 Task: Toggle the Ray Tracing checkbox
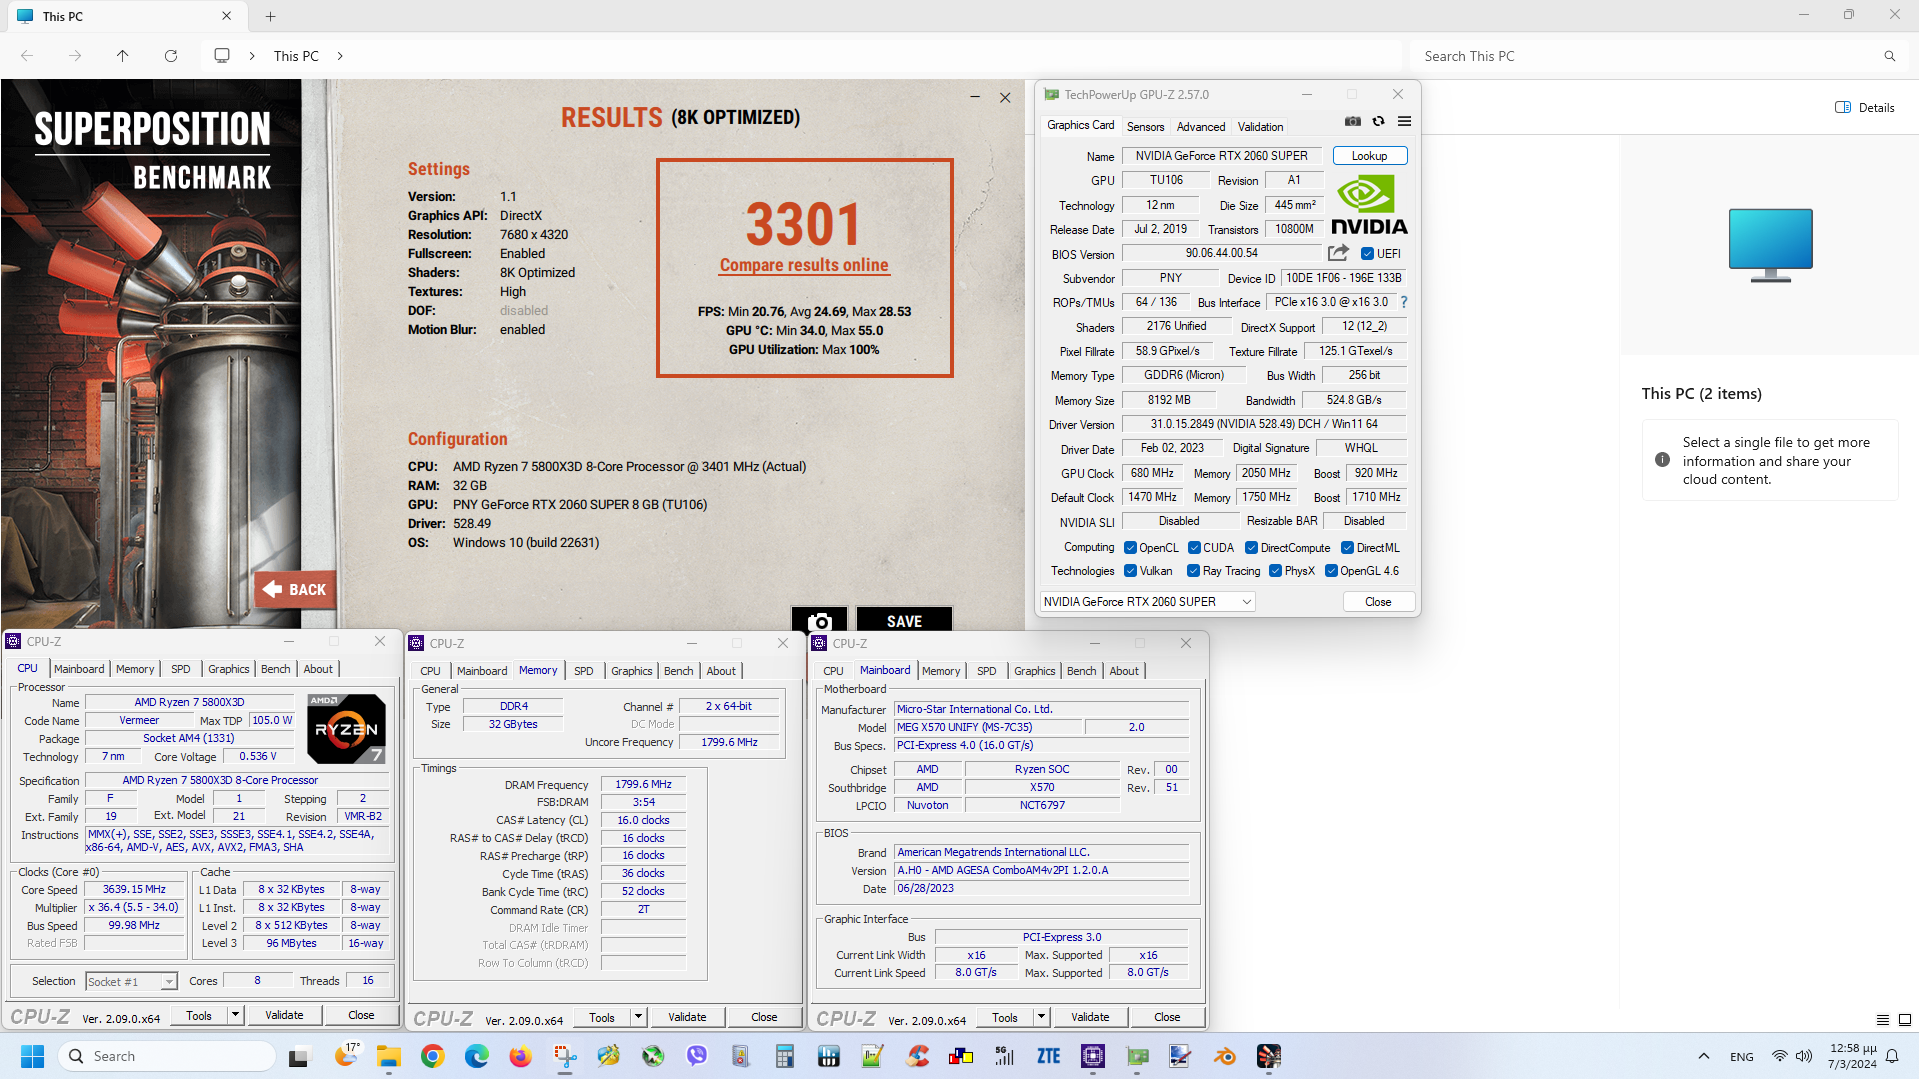click(1193, 571)
